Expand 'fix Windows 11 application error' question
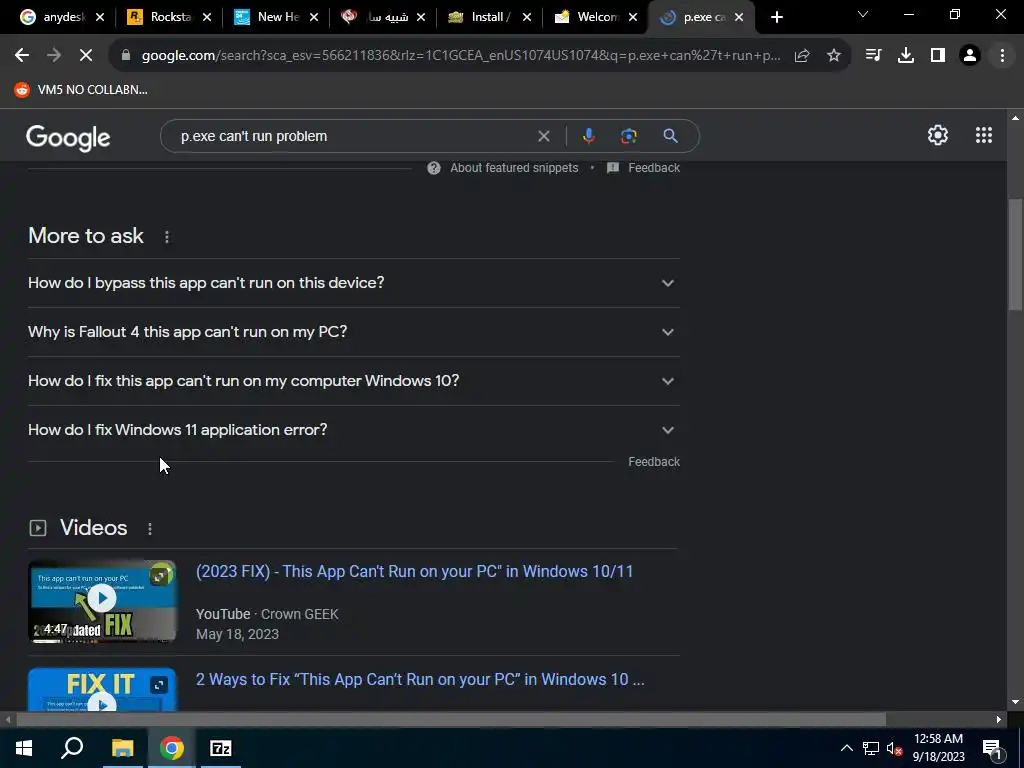The width and height of the screenshot is (1024, 768). [354, 430]
